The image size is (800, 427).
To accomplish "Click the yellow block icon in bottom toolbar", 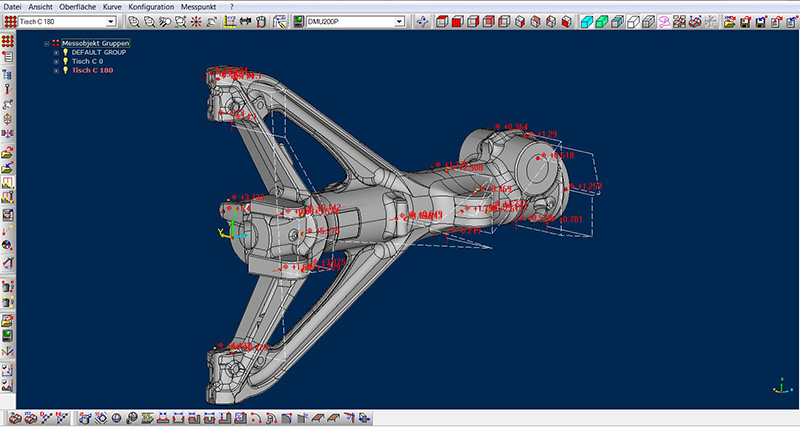I will point(147,418).
